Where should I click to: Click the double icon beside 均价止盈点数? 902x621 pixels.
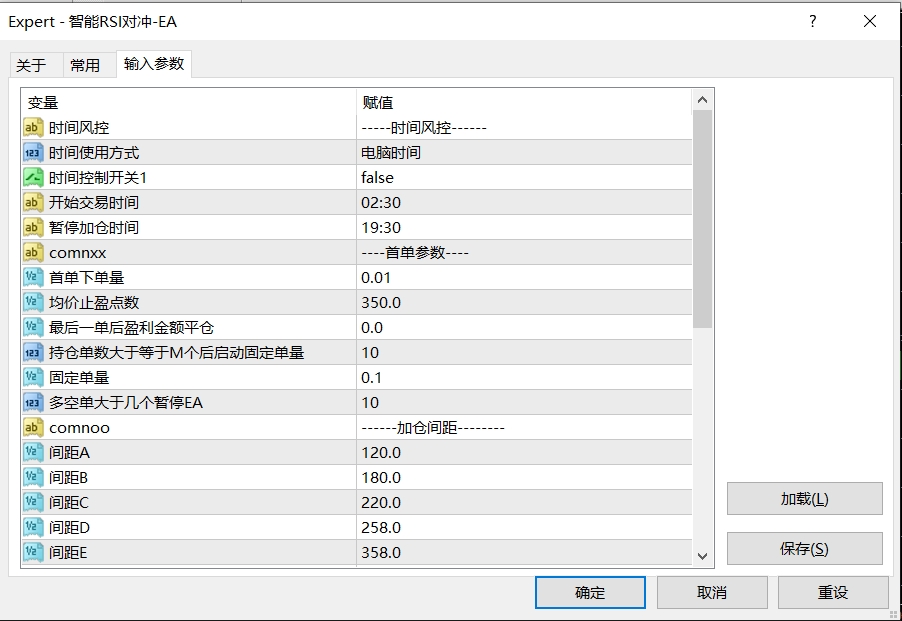pos(33,302)
